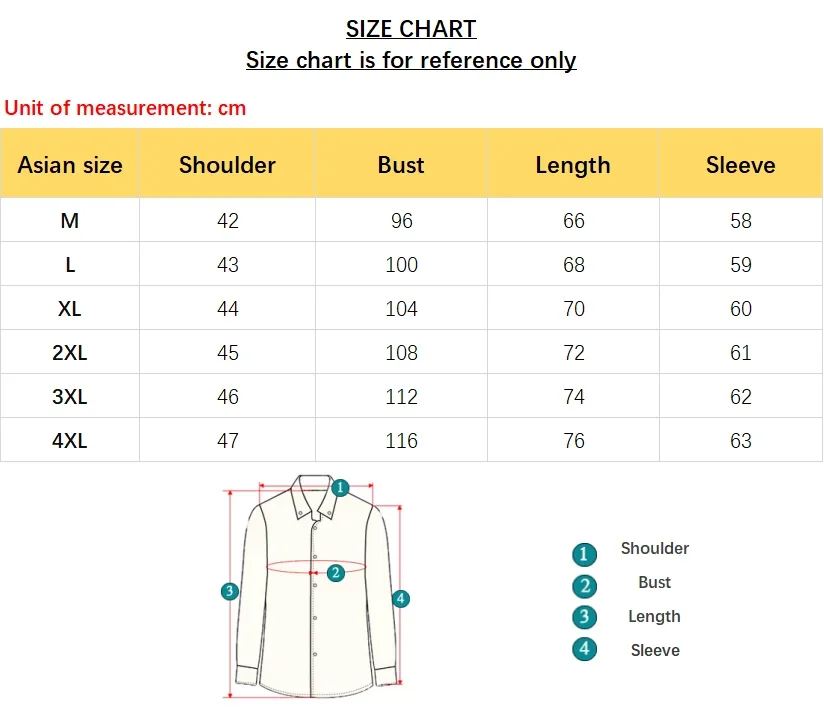Select the 2XL size row label
The image size is (824, 711).
[x=70, y=353]
